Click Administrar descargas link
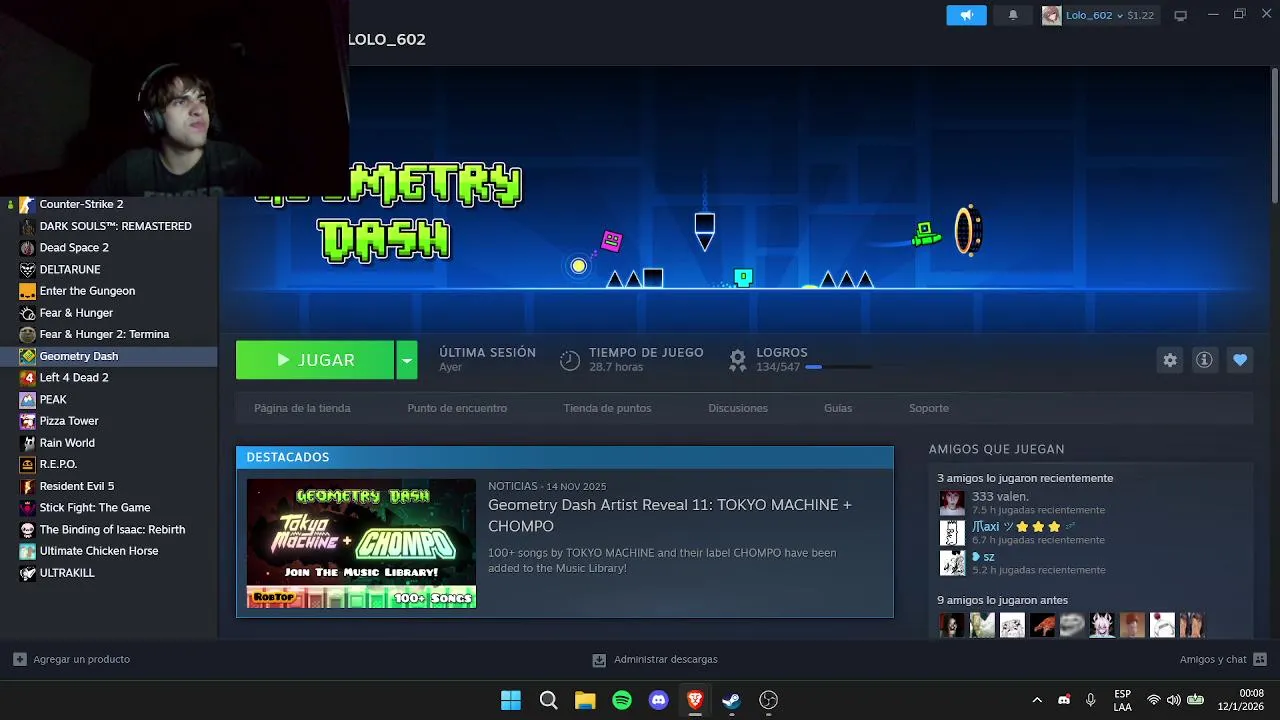 (666, 659)
